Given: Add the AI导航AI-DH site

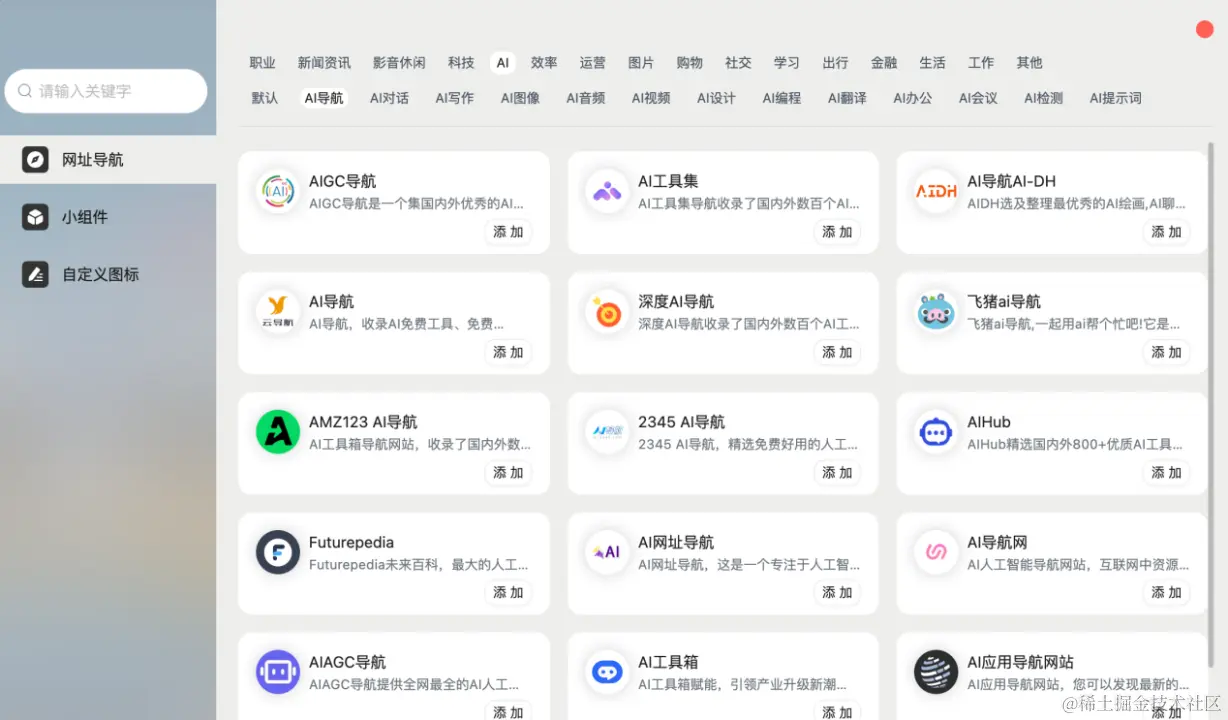Looking at the screenshot, I should pyautogui.click(x=1166, y=232).
